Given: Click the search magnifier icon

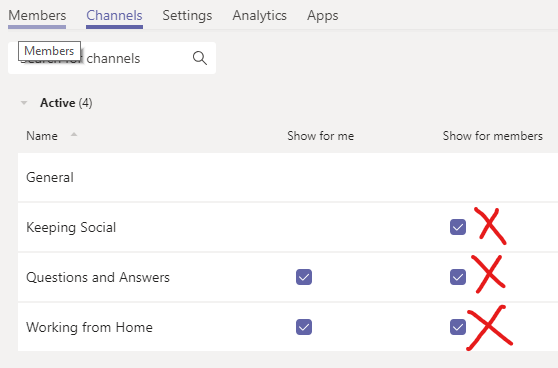Looking at the screenshot, I should point(200,58).
